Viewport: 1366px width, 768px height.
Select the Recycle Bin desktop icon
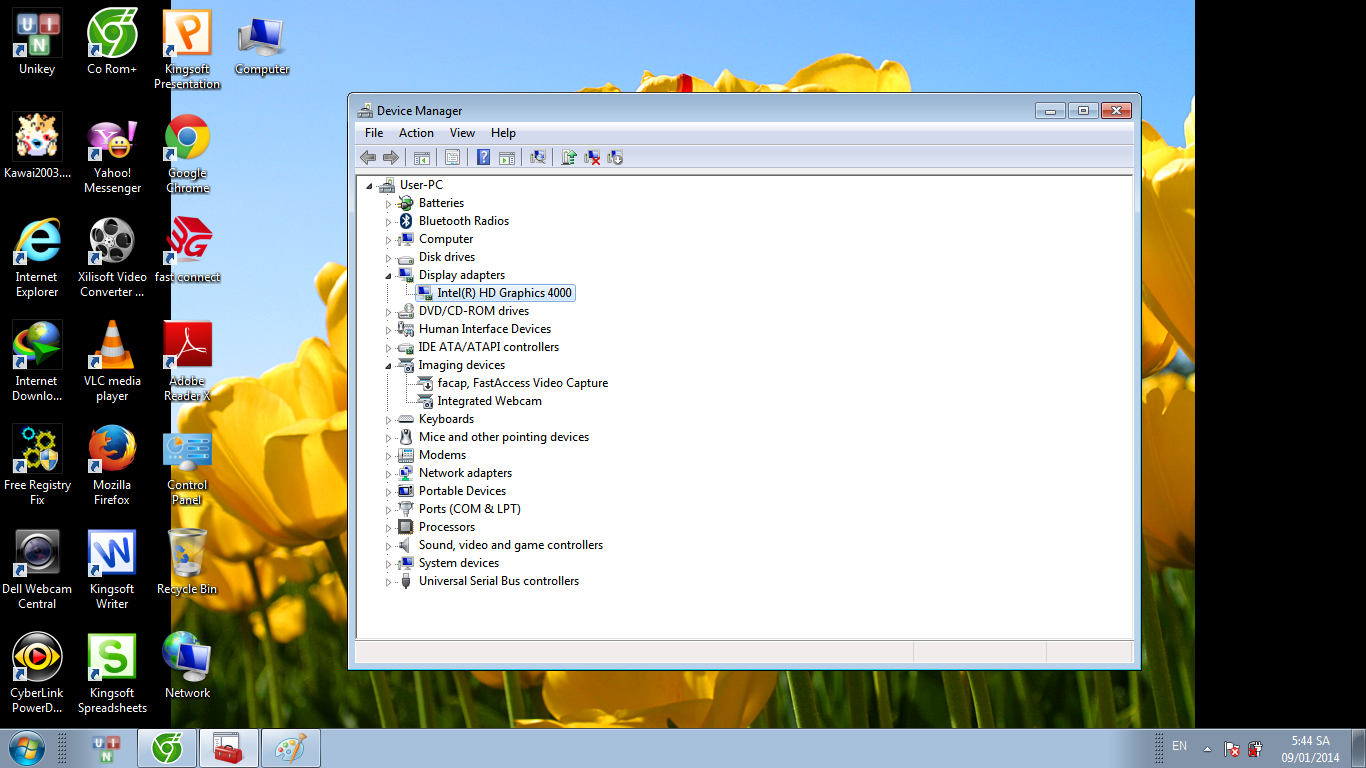coord(187,563)
